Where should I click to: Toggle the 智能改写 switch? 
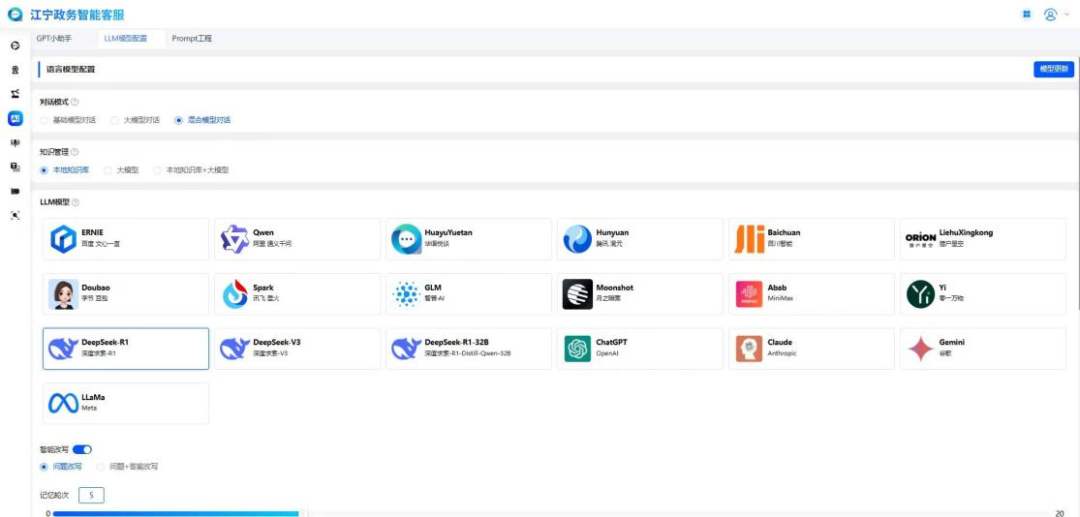coord(82,450)
